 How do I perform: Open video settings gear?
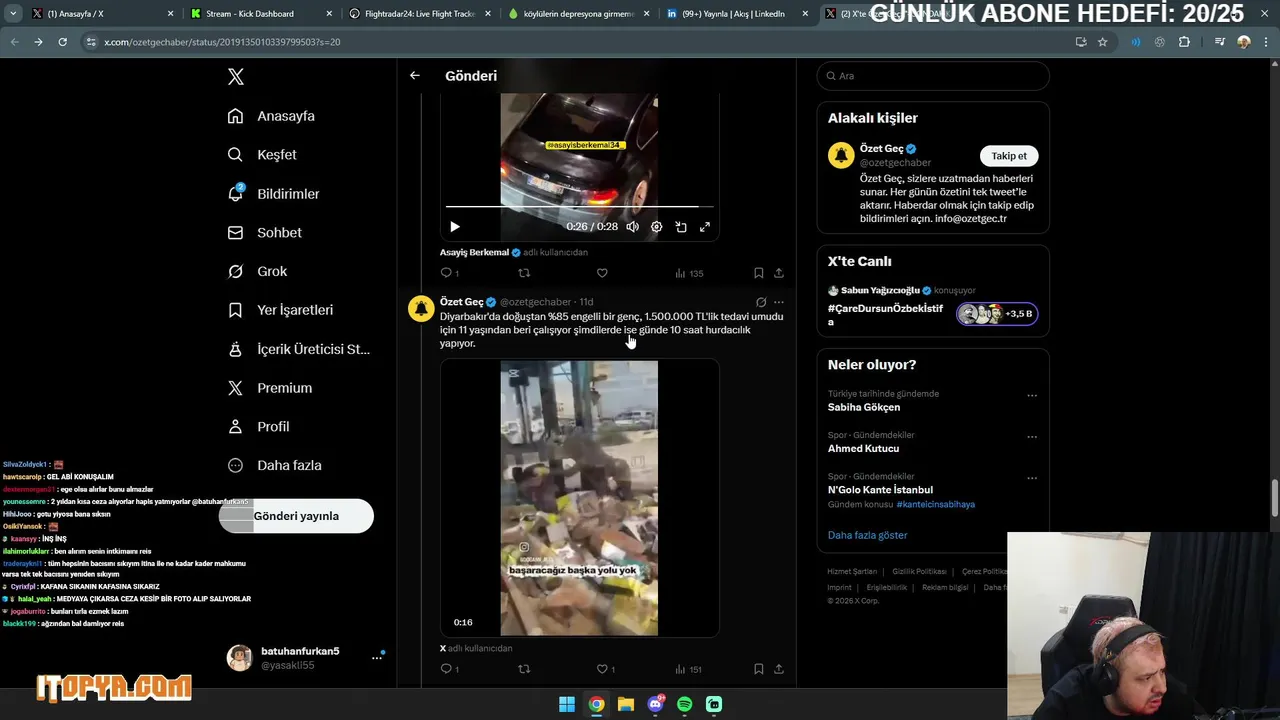pos(656,227)
